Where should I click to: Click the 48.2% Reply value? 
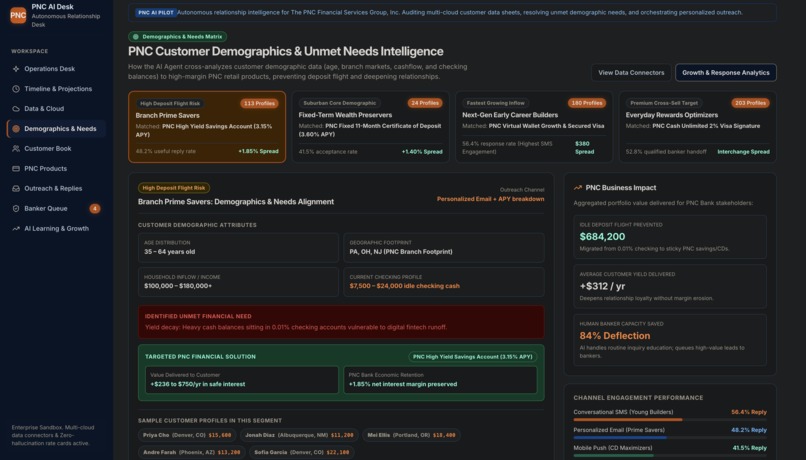coord(748,430)
